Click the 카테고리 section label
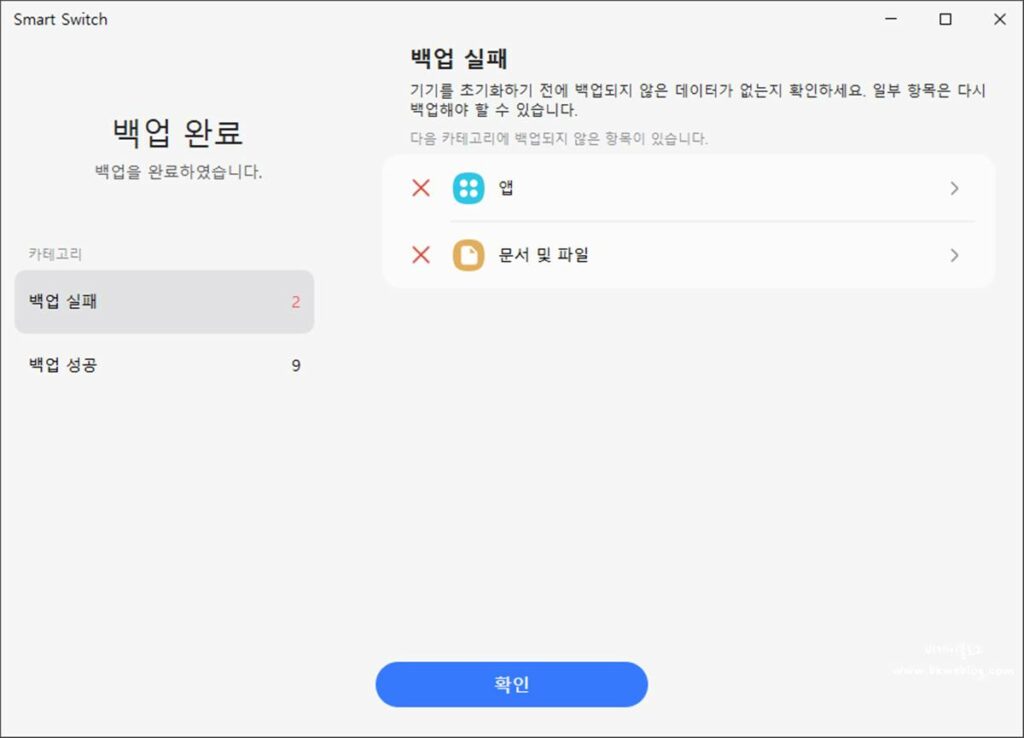This screenshot has width=1024, height=738. pos(55,254)
